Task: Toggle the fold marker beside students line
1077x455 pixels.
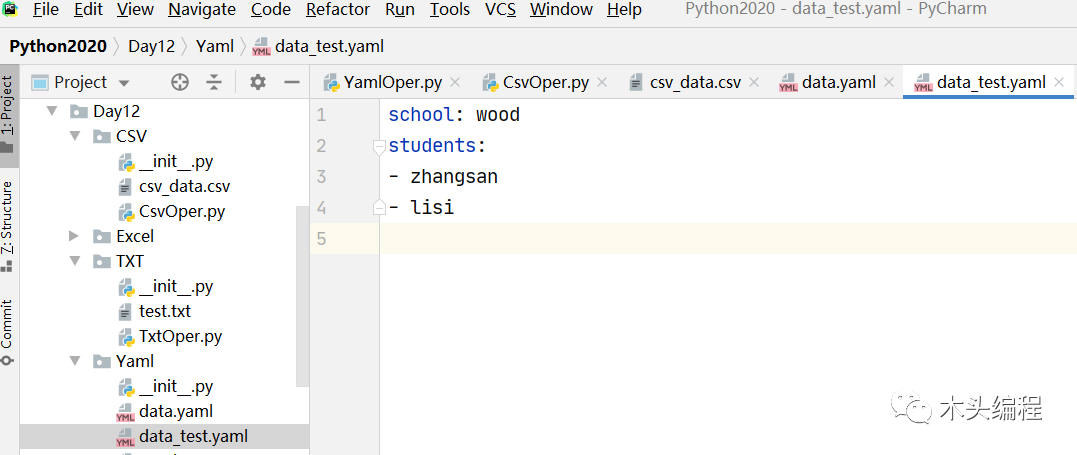Action: tap(378, 146)
